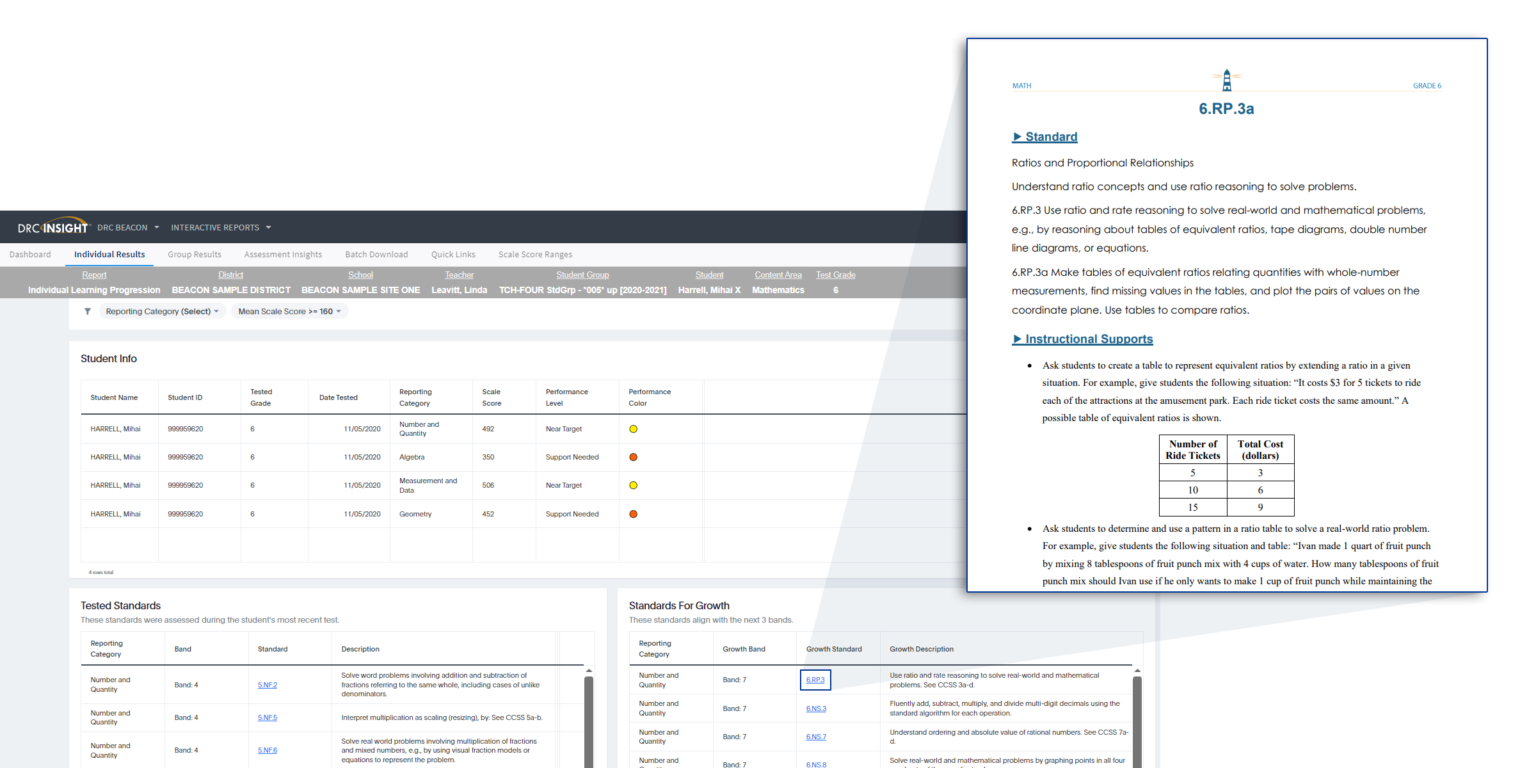Open the Quick Links tab
Viewport: 1536px width, 768px height.
coord(453,254)
